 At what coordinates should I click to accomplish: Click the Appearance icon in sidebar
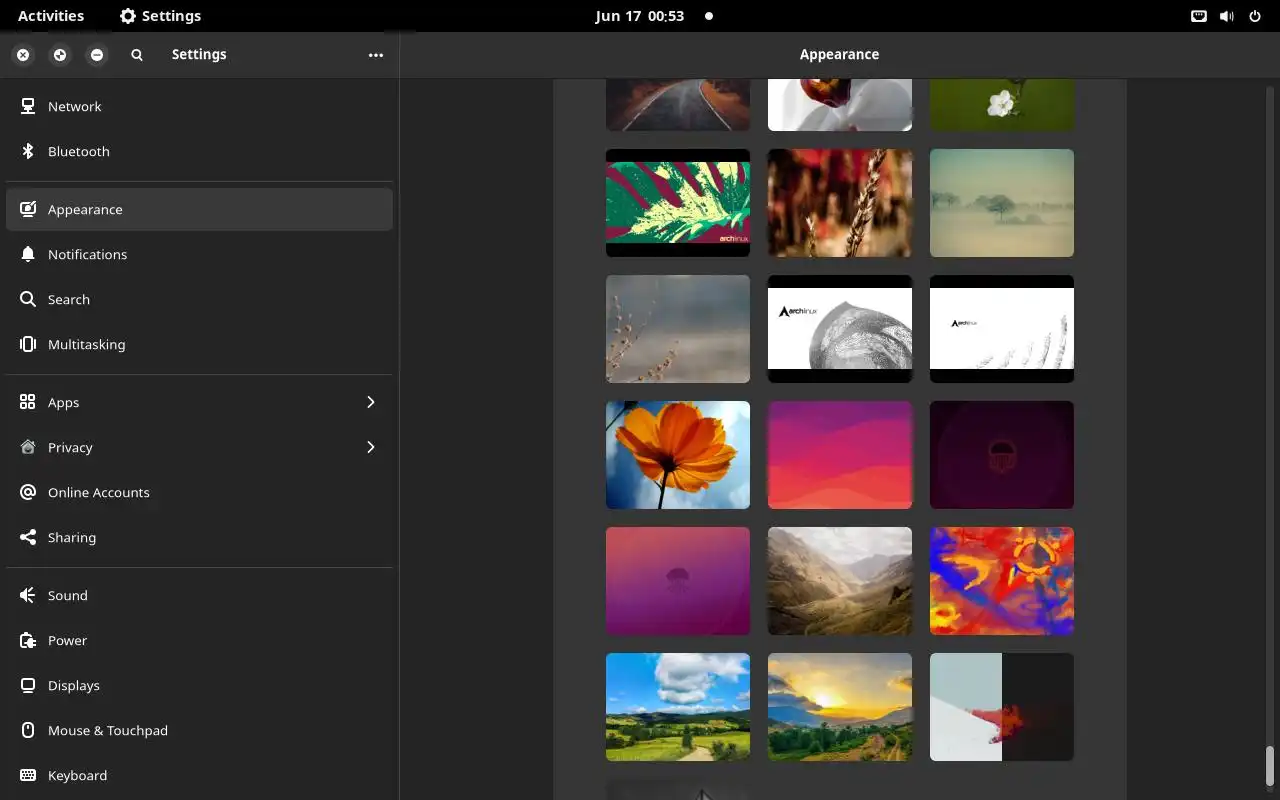(28, 209)
